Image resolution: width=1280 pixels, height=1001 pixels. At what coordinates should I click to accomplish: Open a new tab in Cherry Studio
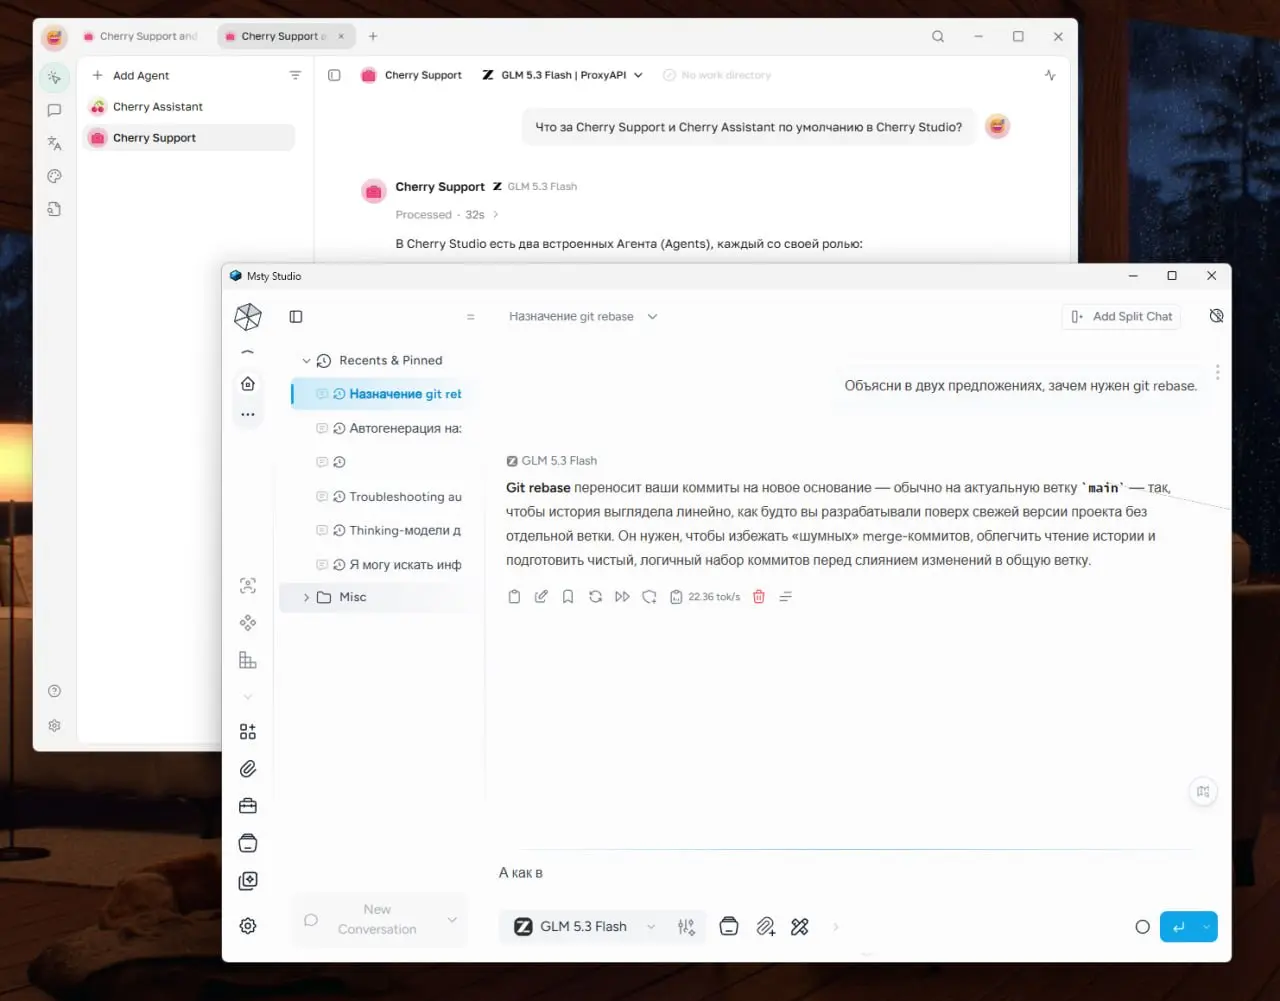(373, 36)
